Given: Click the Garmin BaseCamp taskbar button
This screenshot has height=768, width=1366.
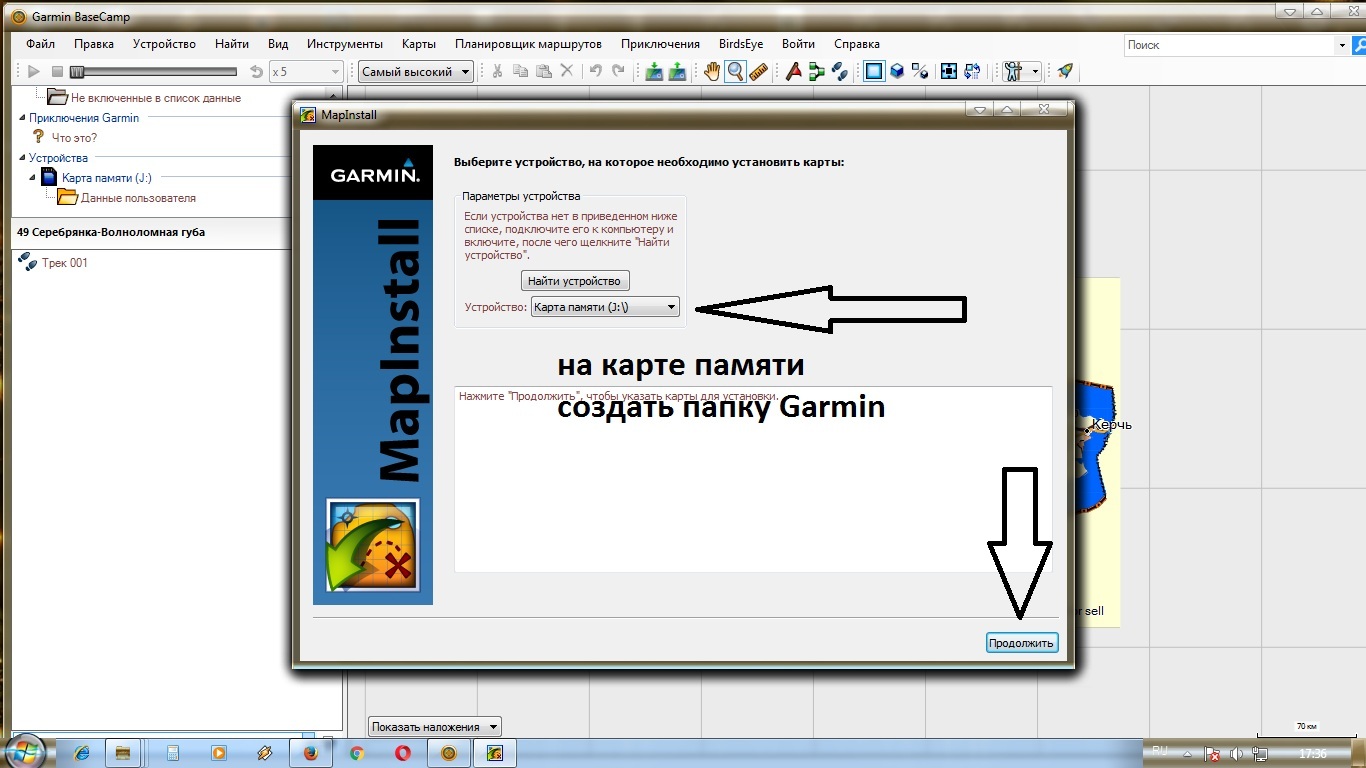Looking at the screenshot, I should click(449, 752).
